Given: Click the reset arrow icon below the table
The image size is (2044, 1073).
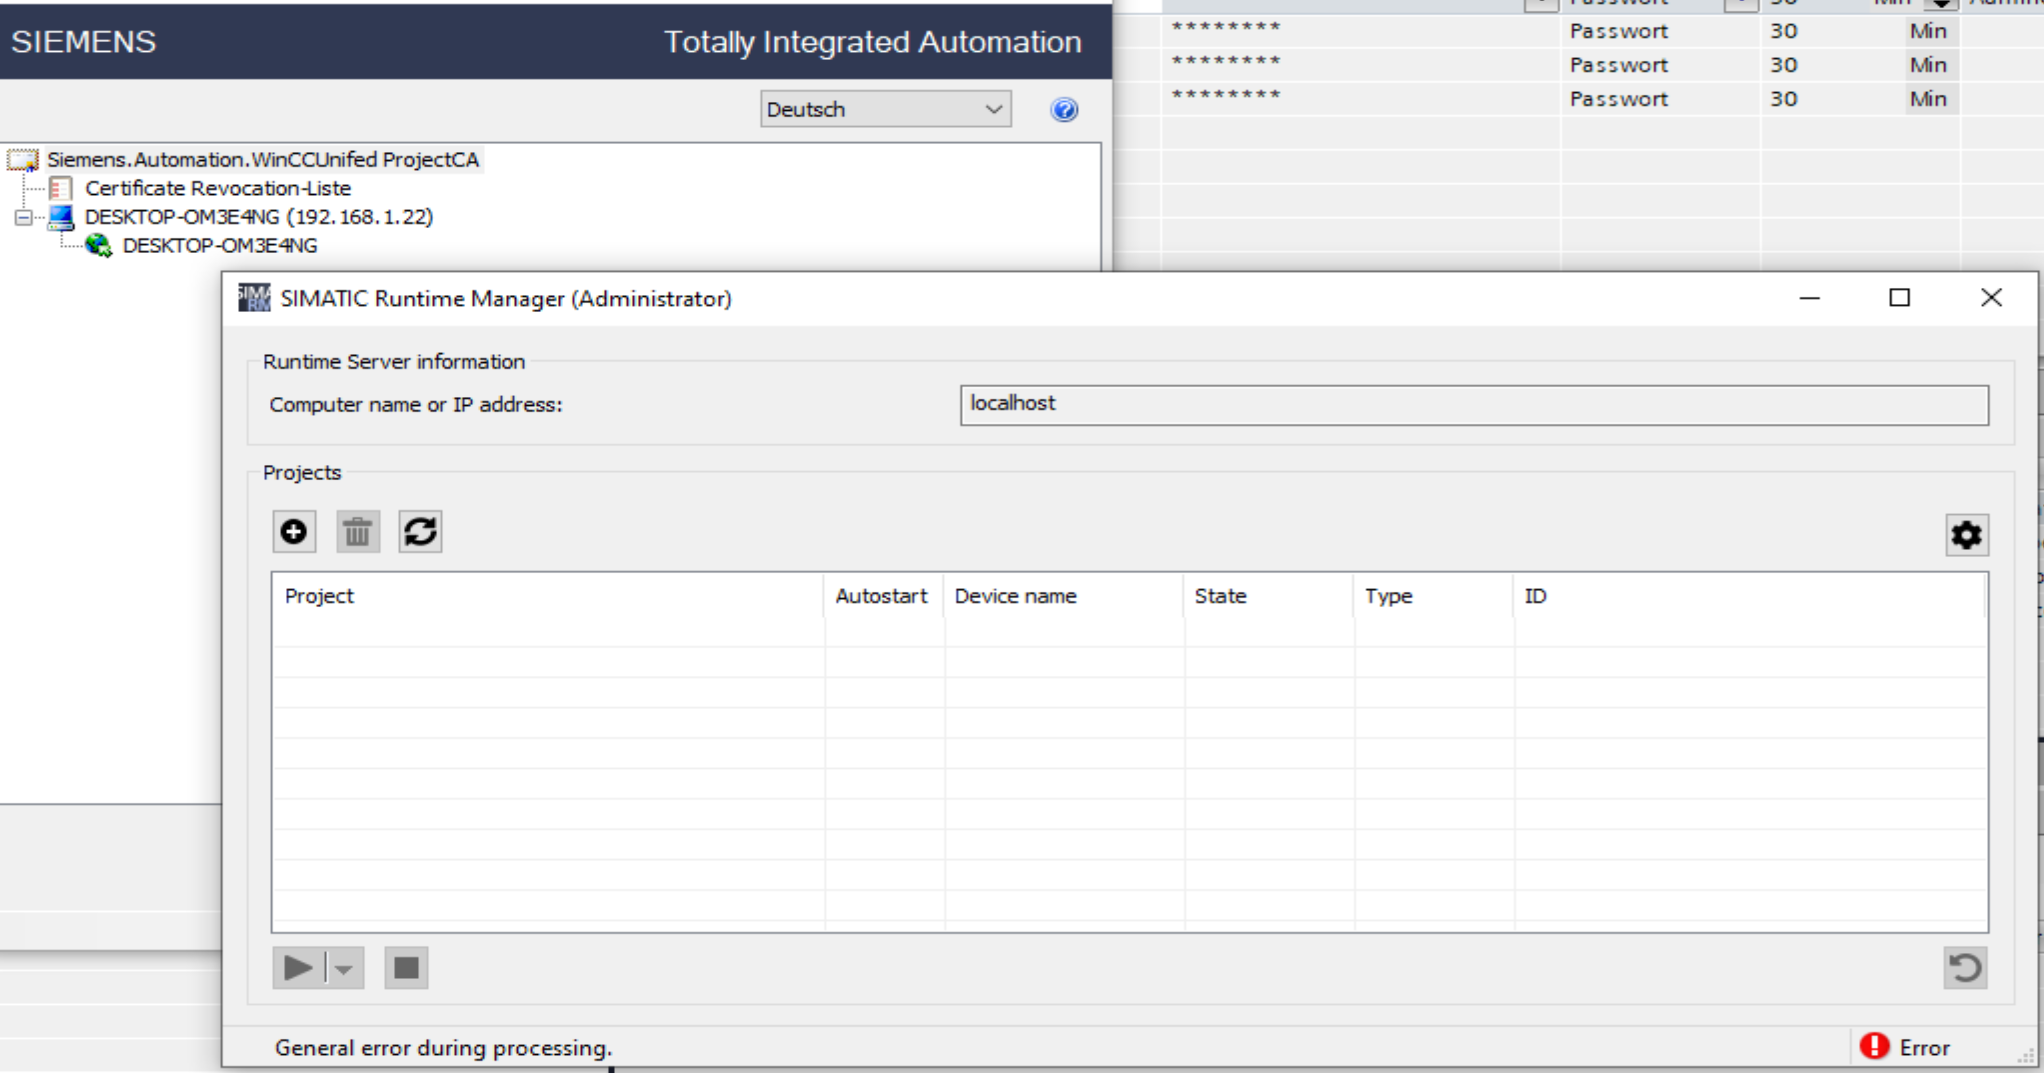Looking at the screenshot, I should click(1965, 968).
